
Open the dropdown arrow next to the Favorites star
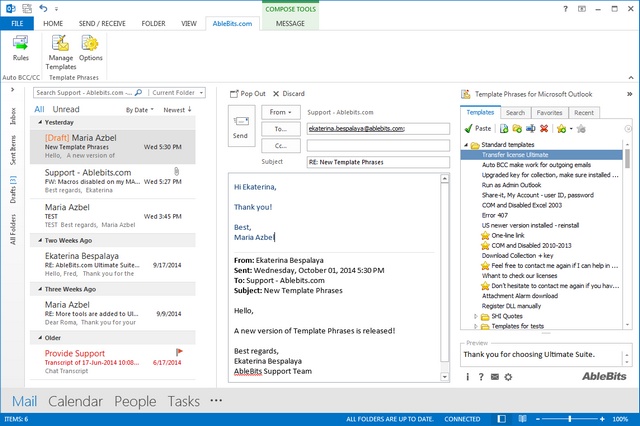coord(571,129)
